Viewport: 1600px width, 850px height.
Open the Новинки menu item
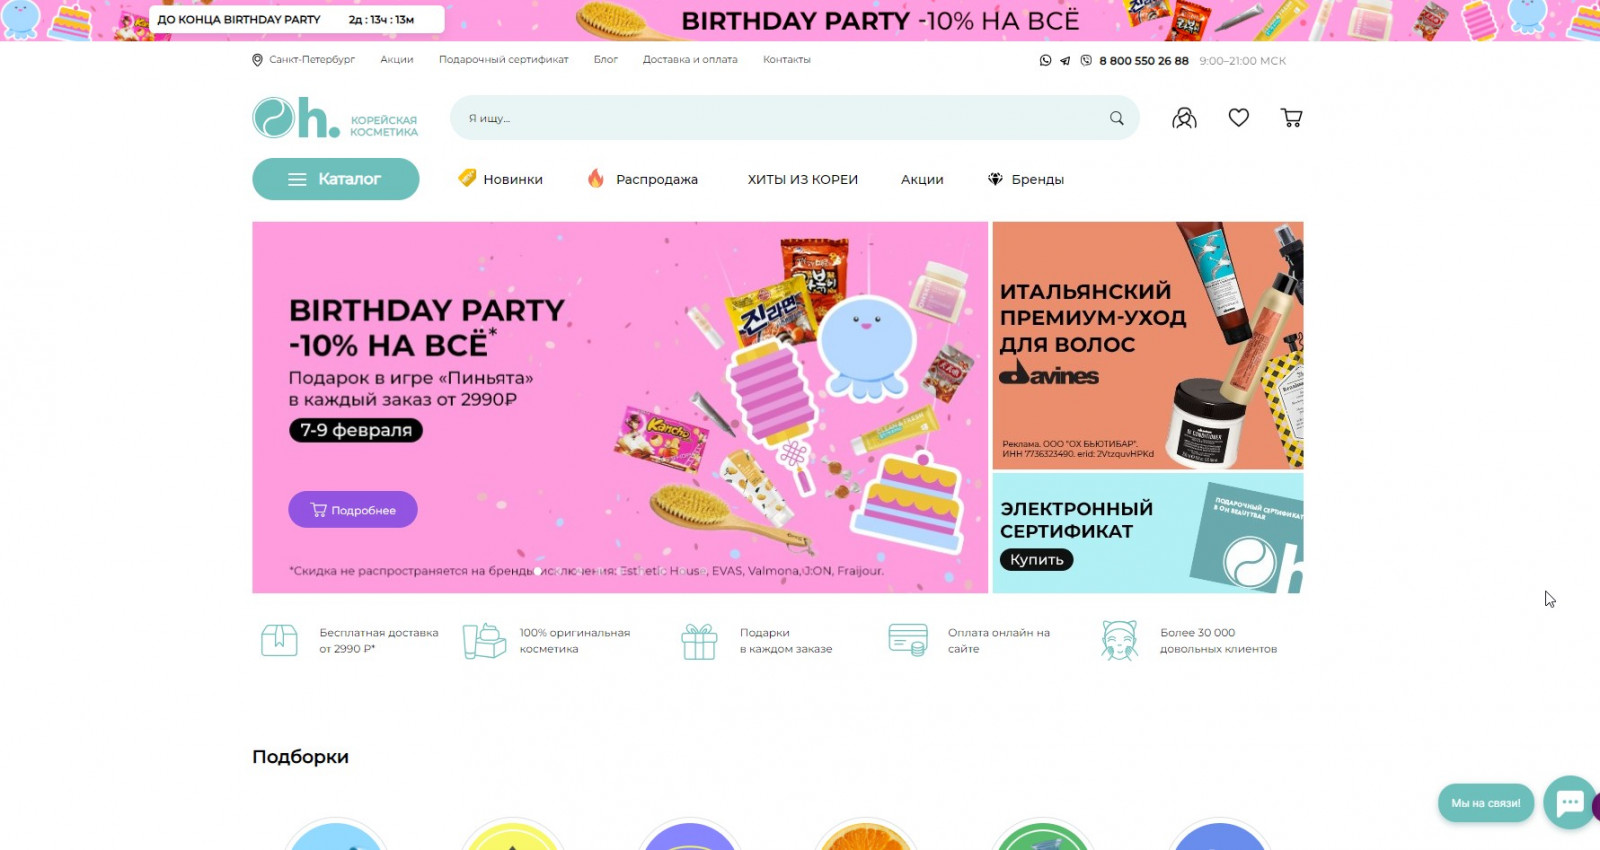(x=500, y=179)
